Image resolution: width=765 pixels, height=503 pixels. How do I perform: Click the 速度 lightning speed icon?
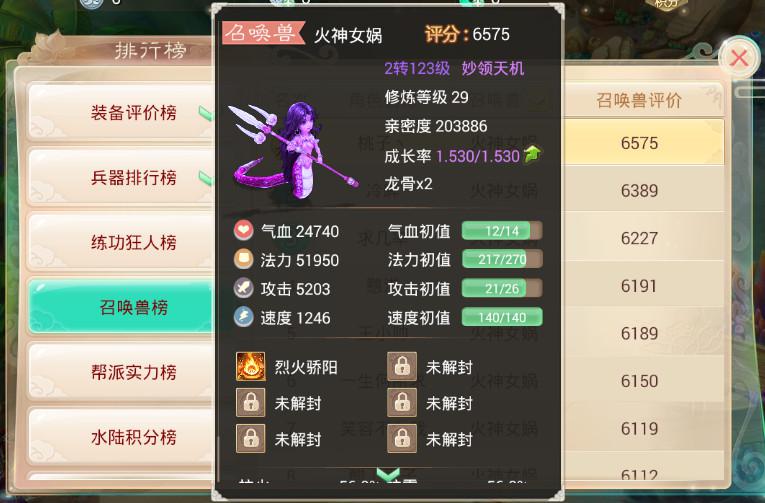click(243, 317)
